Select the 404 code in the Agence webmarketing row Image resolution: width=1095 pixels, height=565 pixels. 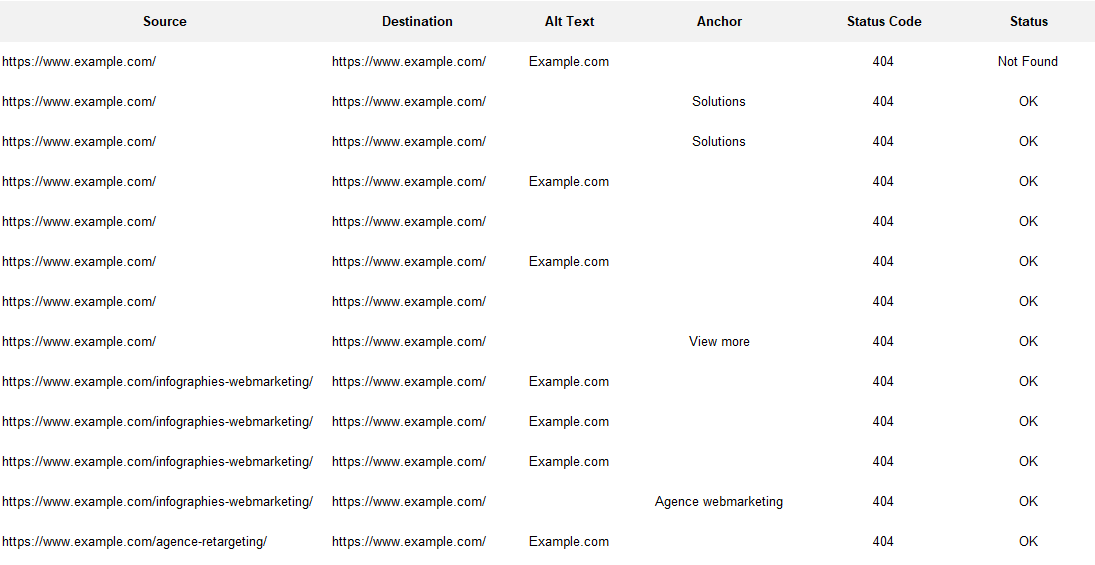click(883, 501)
